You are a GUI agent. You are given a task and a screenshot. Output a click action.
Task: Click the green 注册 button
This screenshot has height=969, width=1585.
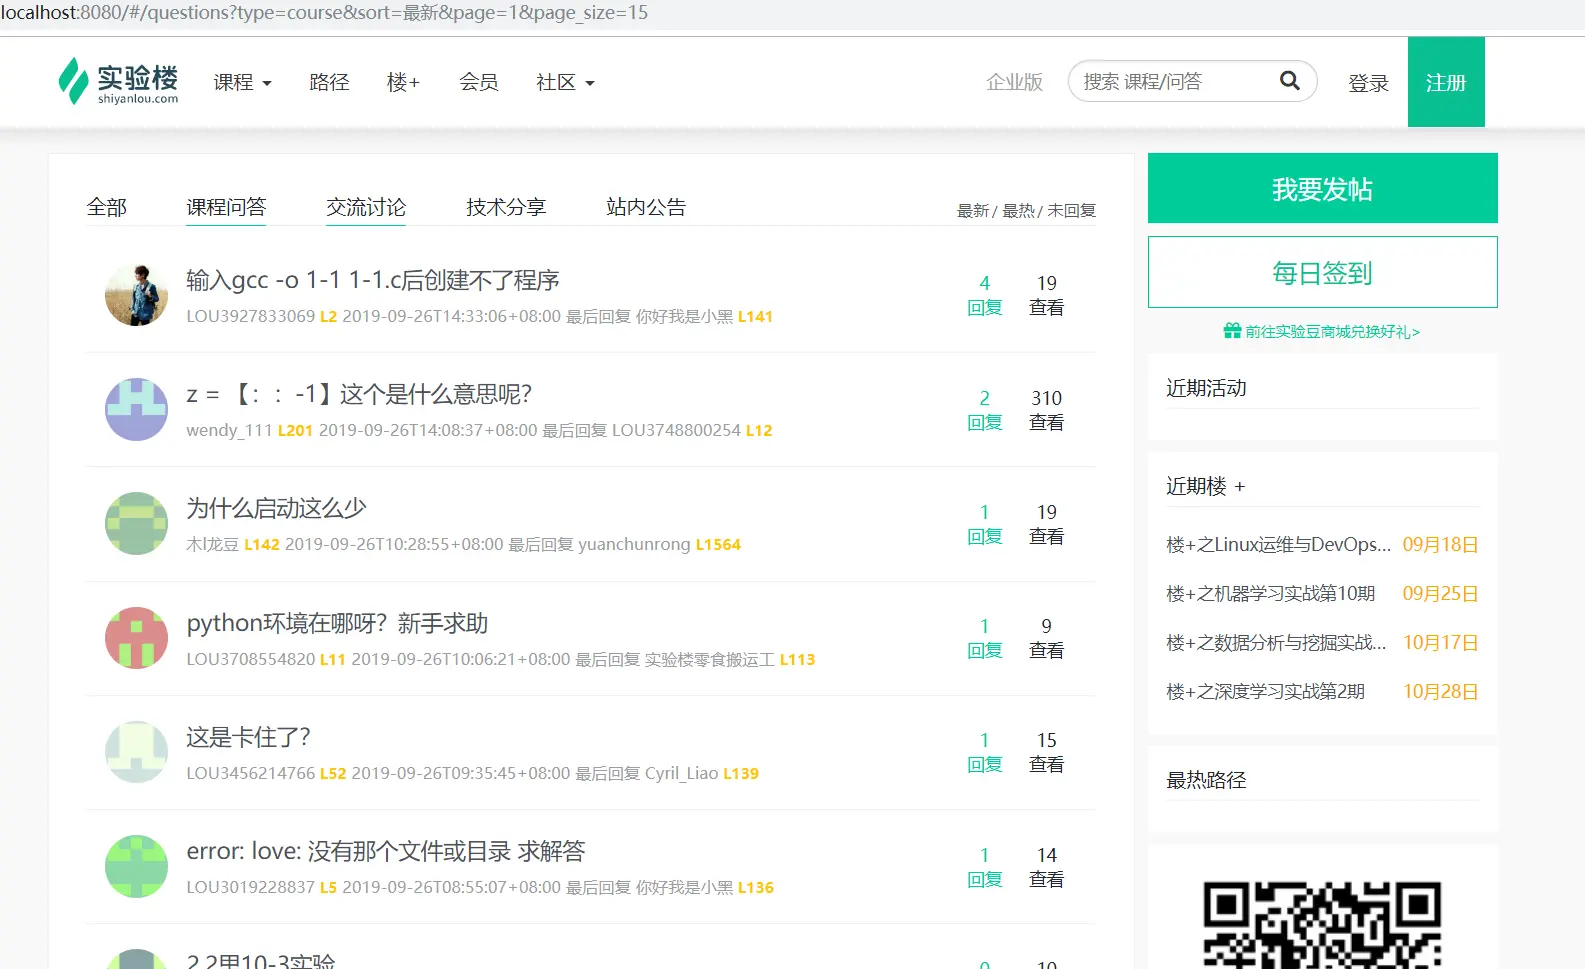1446,82
